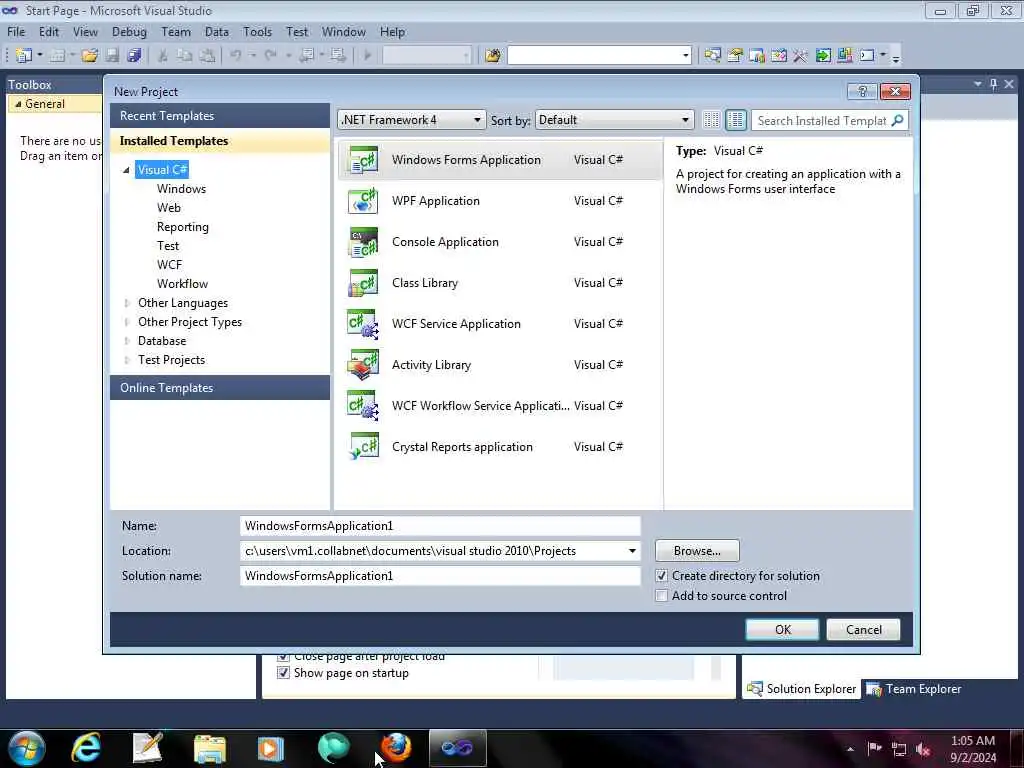The width and height of the screenshot is (1024, 768).
Task: Toggle Close page after project load checkbox
Action: (283, 656)
